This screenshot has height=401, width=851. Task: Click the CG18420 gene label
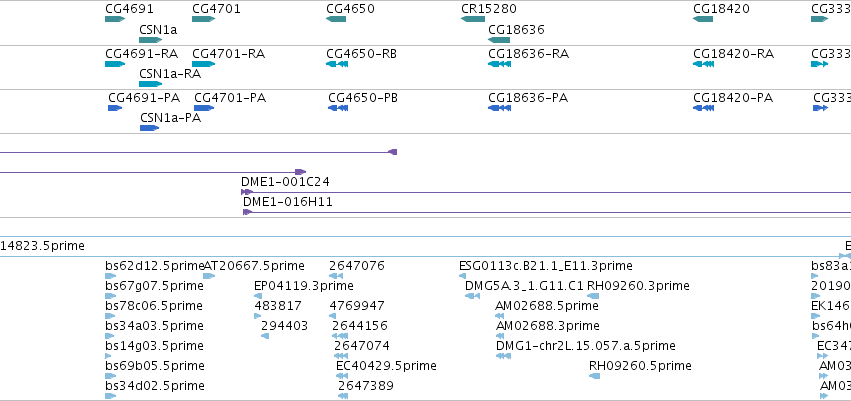click(721, 9)
